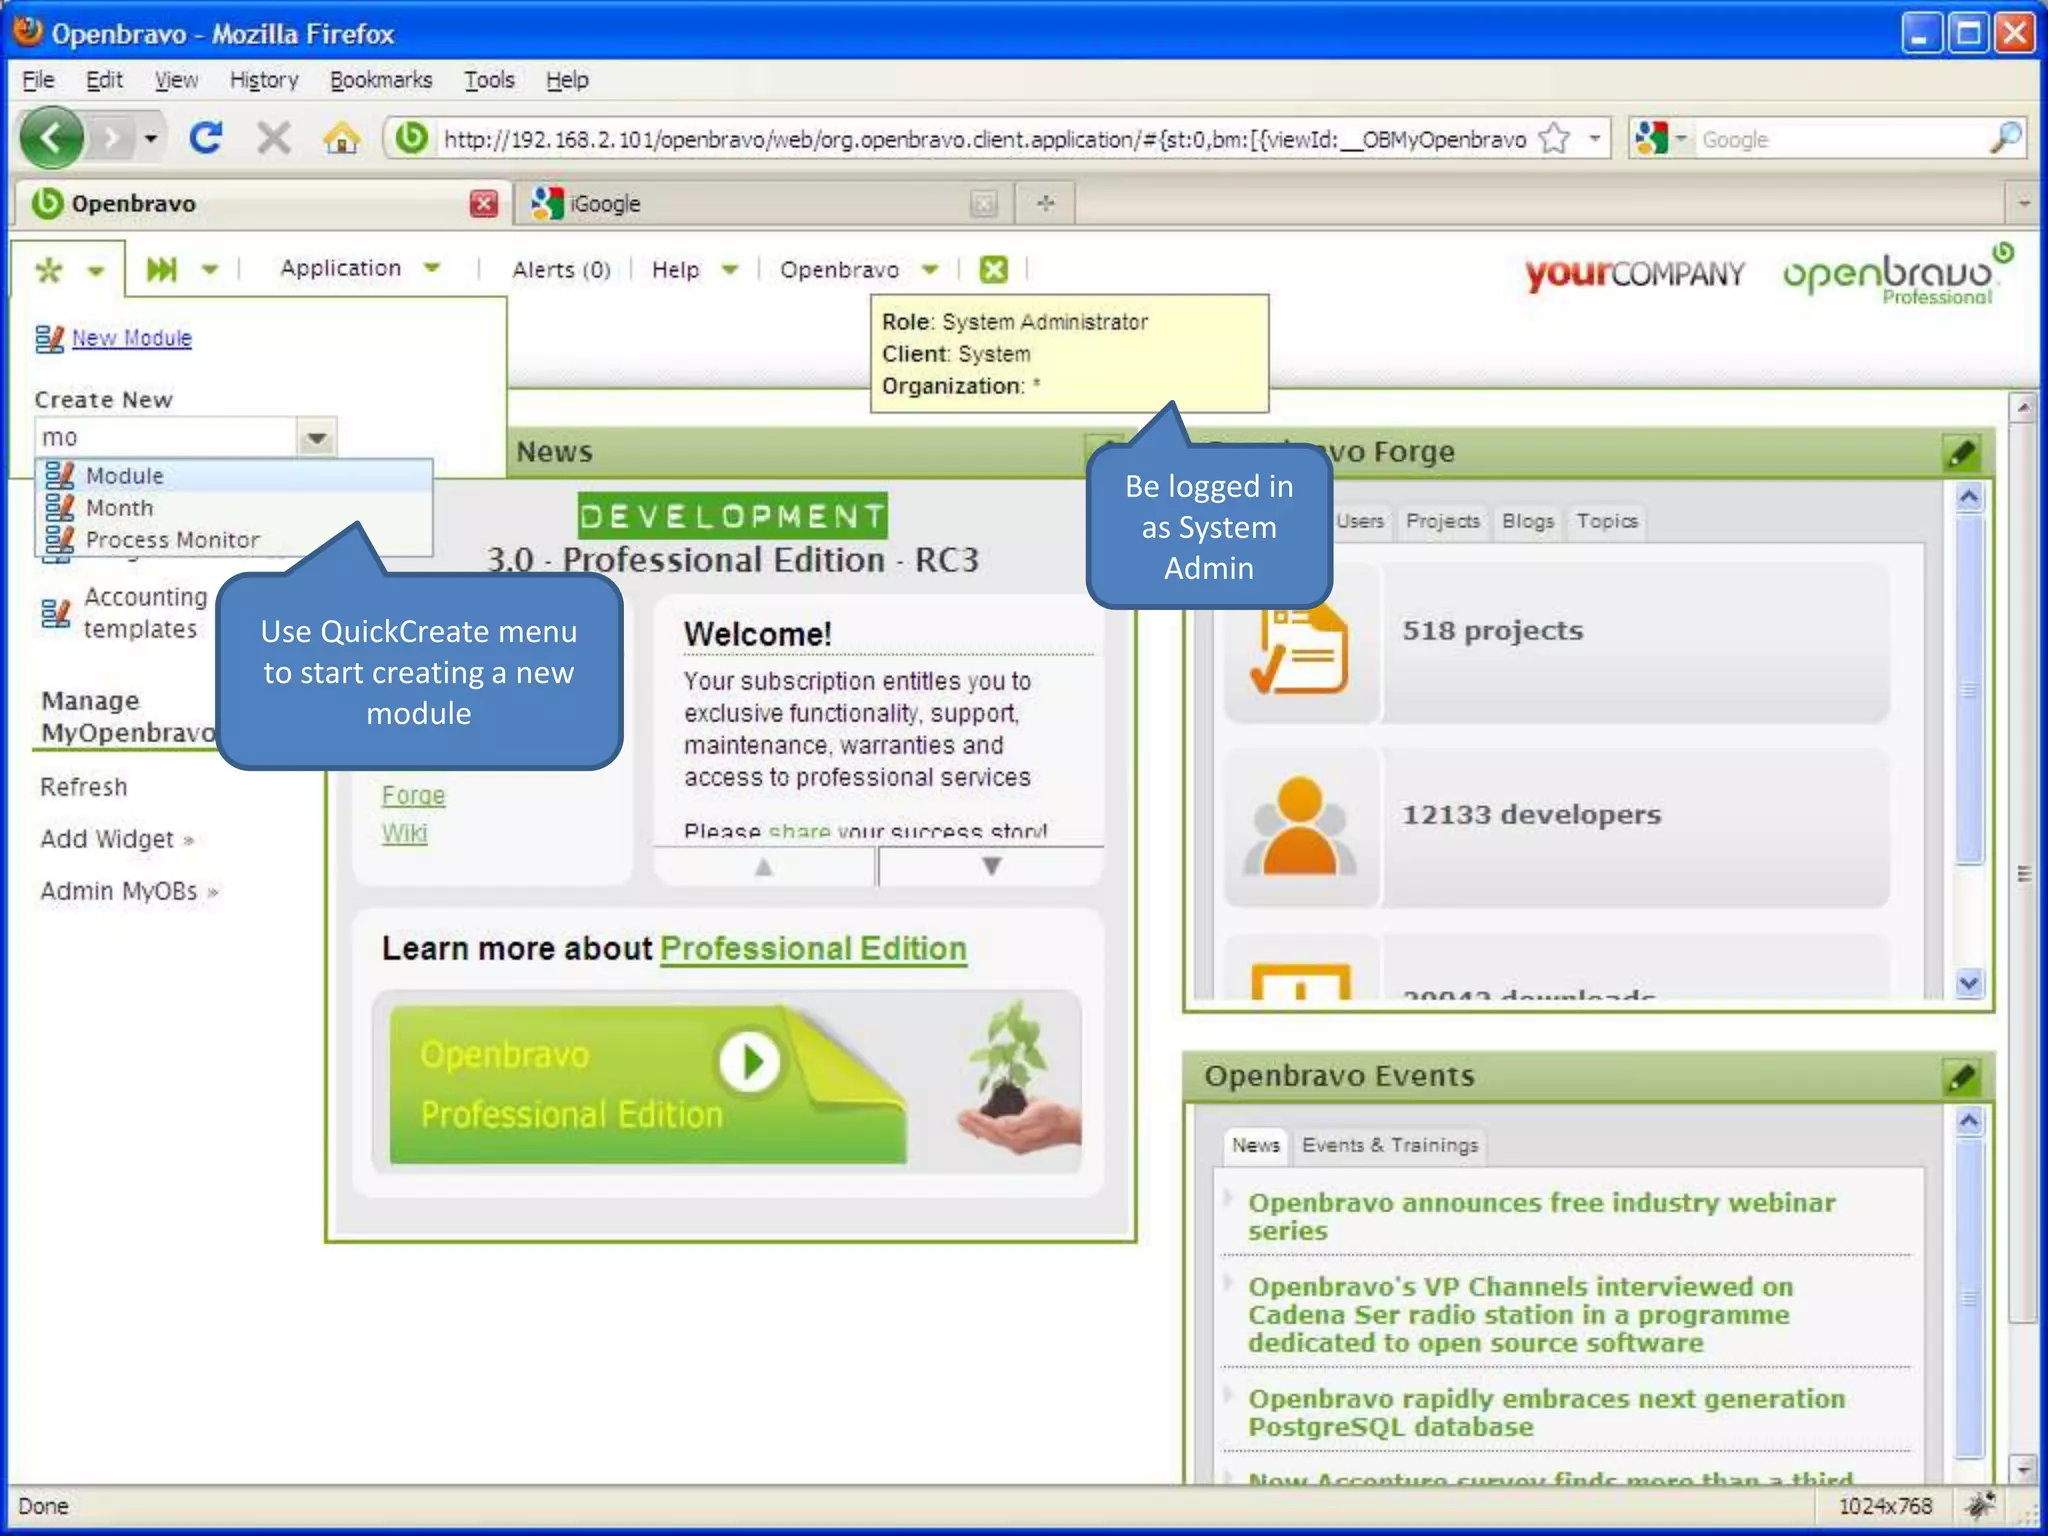Open the Professional Edition link
The width and height of the screenshot is (2048, 1536).
813,948
